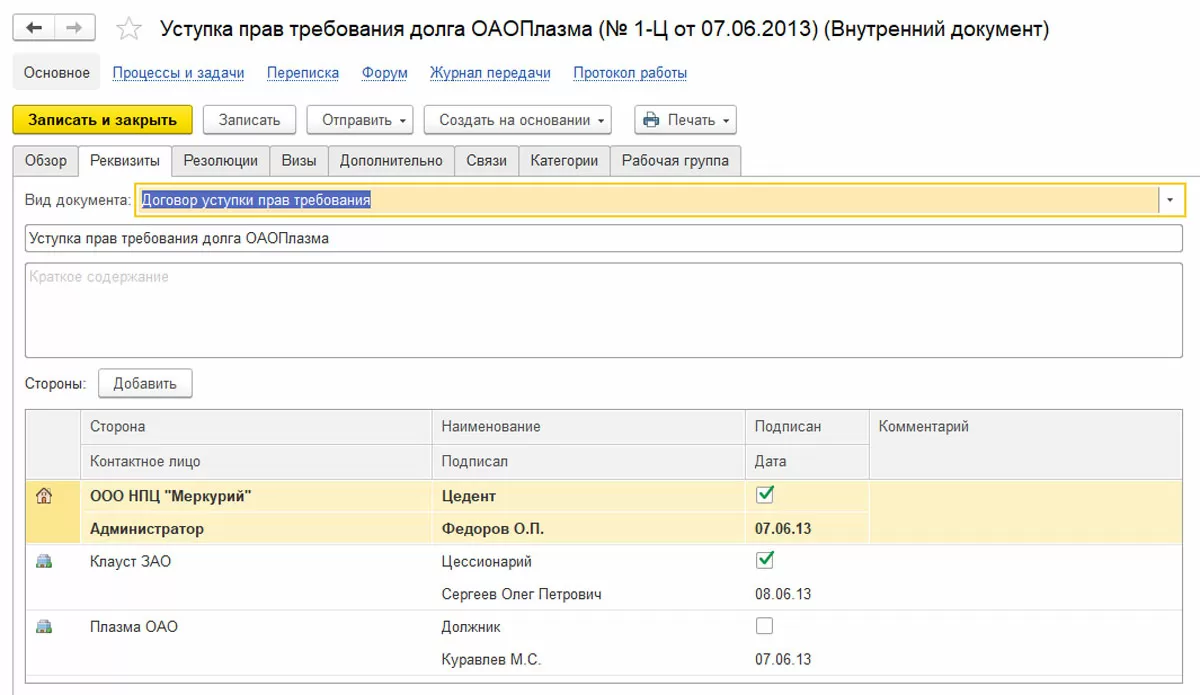The width and height of the screenshot is (1200, 695).
Task: Click Записать и закрыть button
Action: (x=102, y=120)
